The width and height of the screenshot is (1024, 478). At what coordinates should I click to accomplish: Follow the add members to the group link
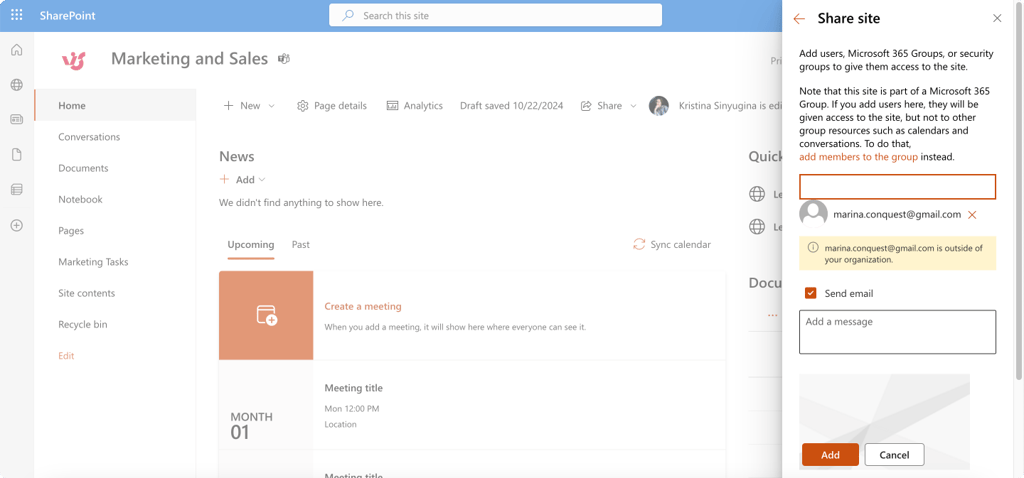coord(859,157)
